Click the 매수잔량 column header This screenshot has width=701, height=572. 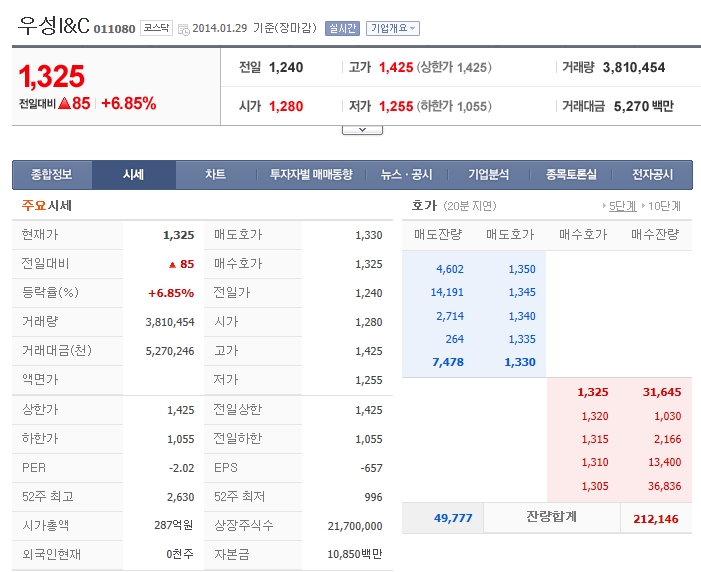point(655,234)
